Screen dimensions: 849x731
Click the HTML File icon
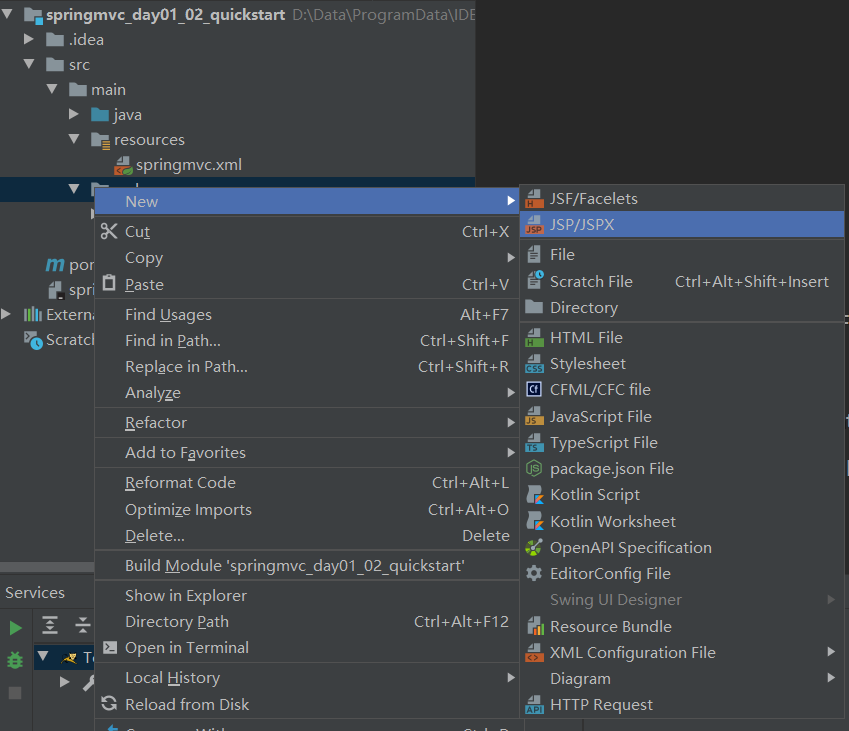(x=534, y=337)
